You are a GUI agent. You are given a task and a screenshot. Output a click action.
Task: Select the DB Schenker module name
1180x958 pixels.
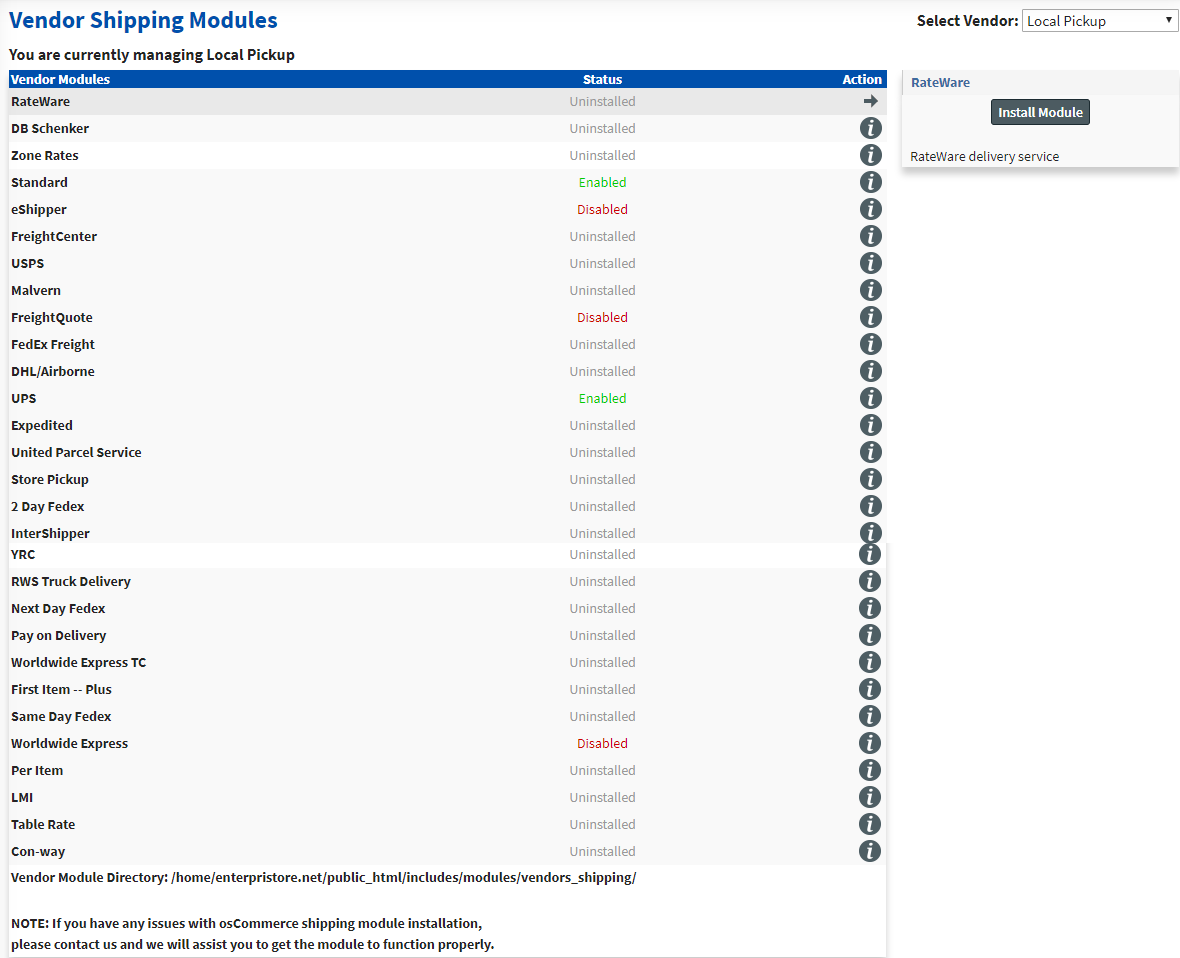coord(50,129)
